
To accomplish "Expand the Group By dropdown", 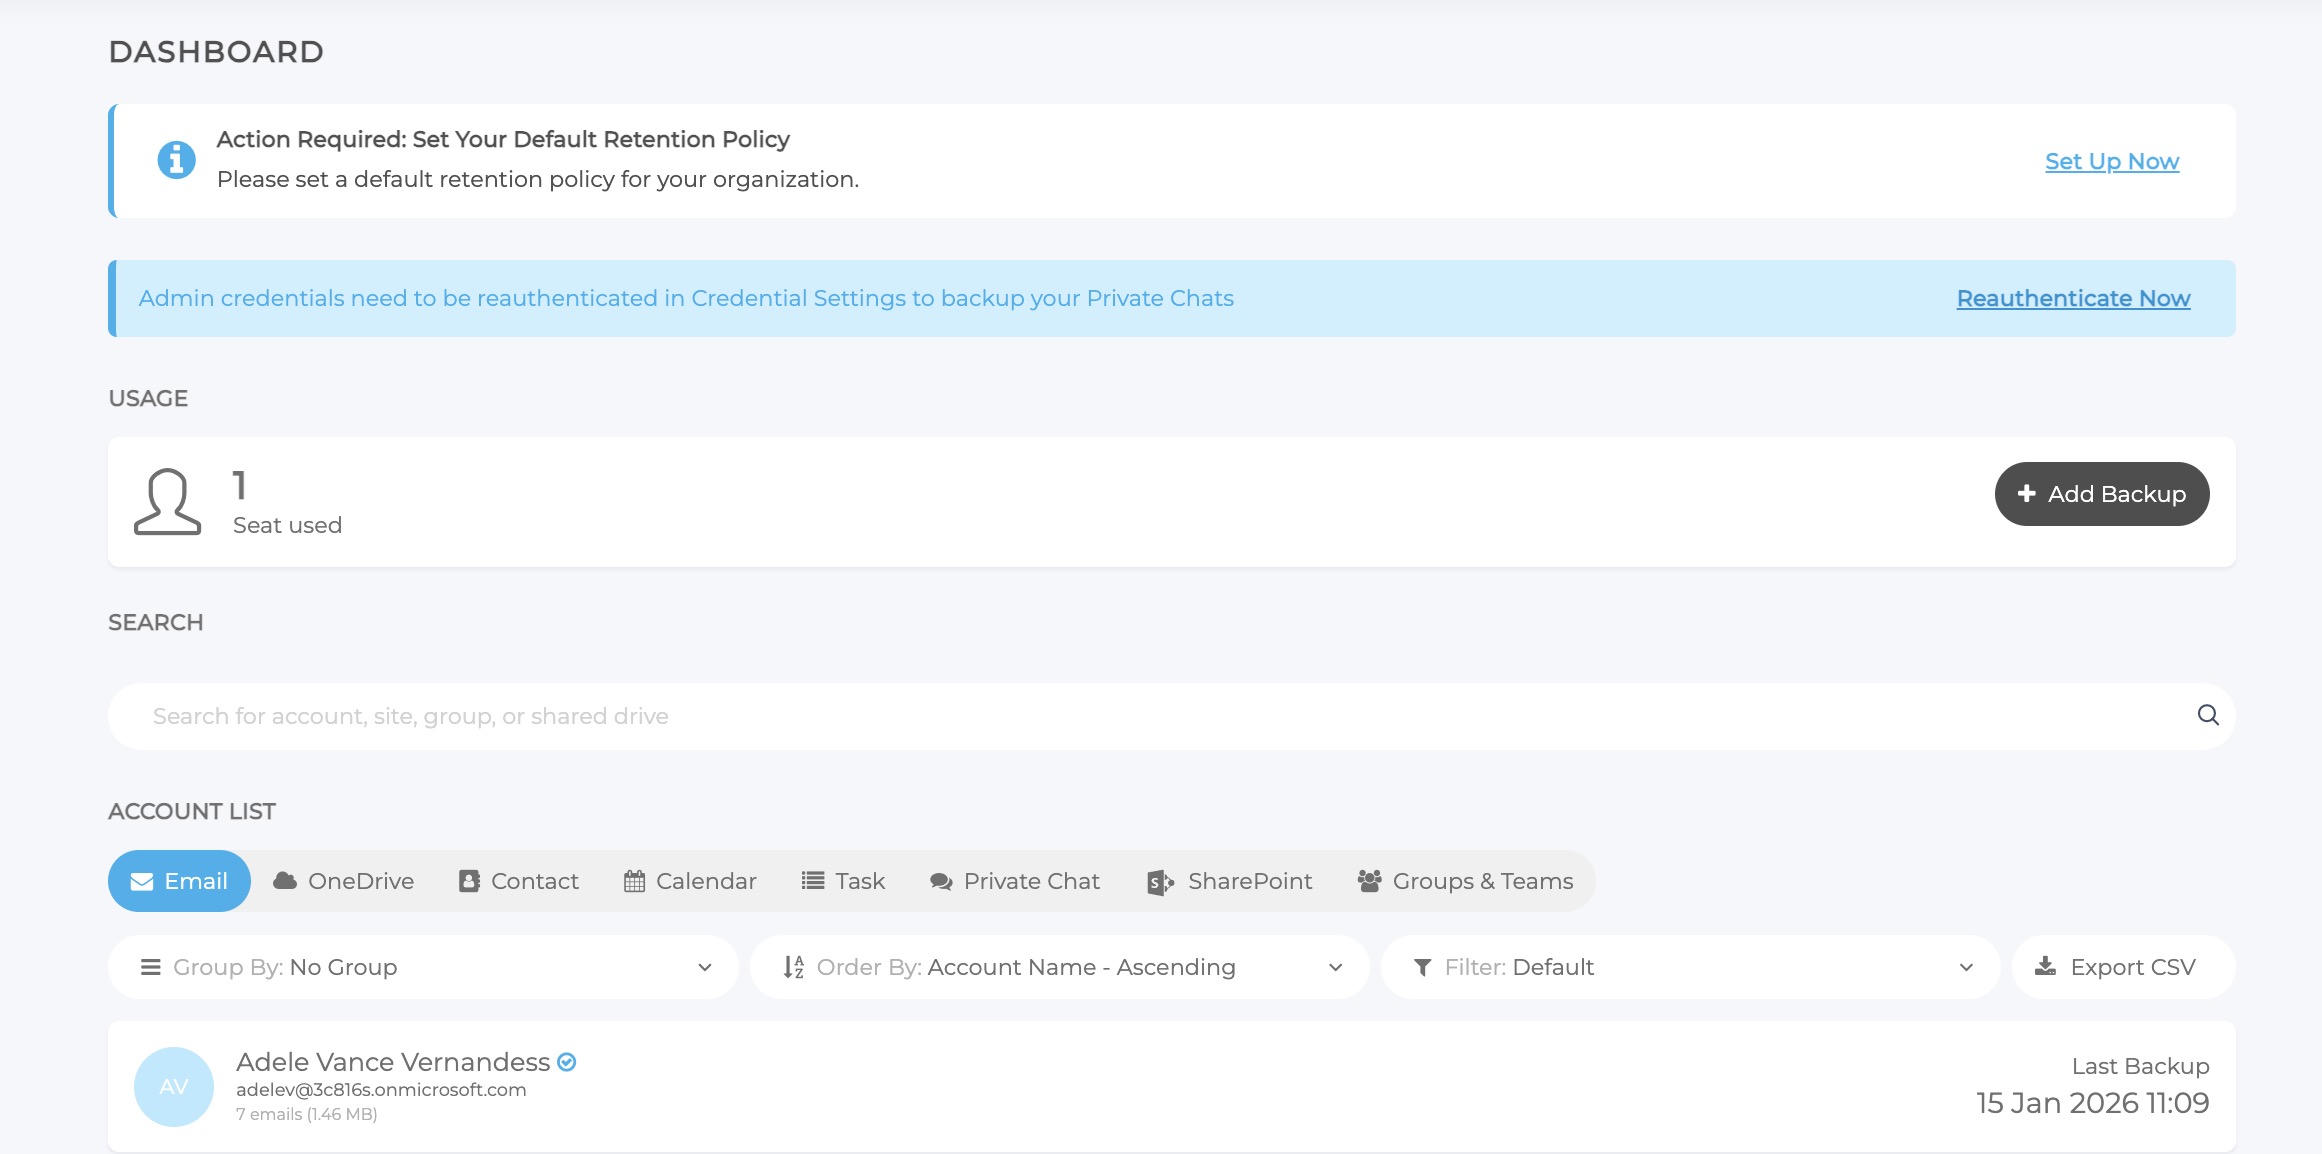I will coord(423,967).
